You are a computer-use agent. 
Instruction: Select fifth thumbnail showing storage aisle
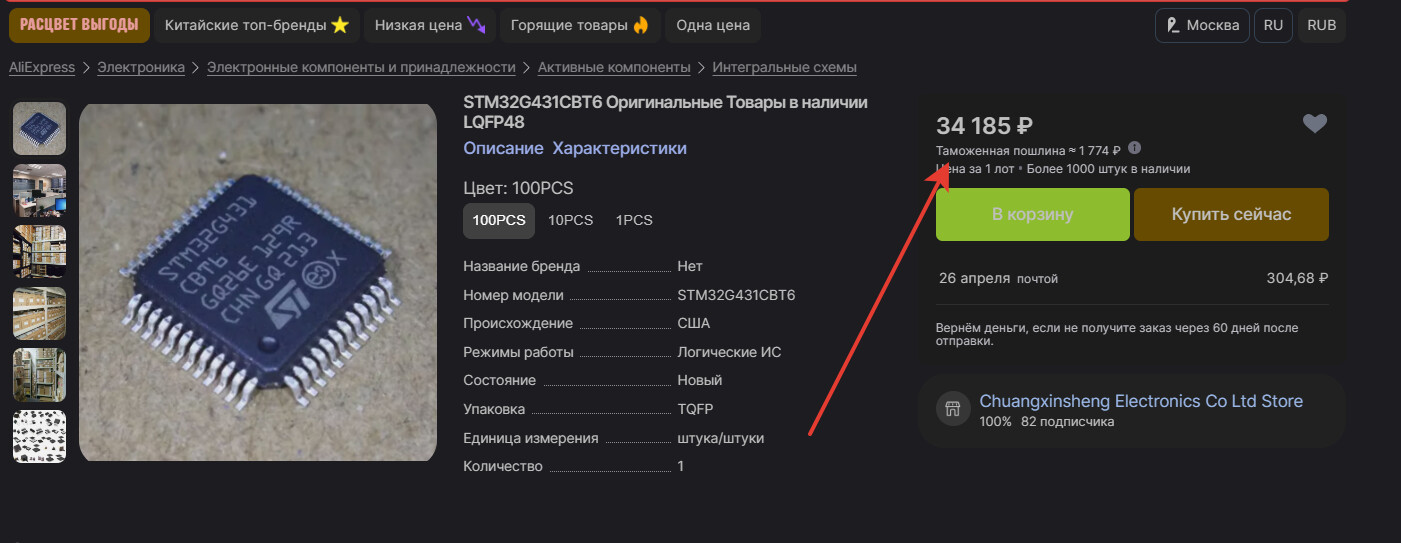click(x=39, y=374)
